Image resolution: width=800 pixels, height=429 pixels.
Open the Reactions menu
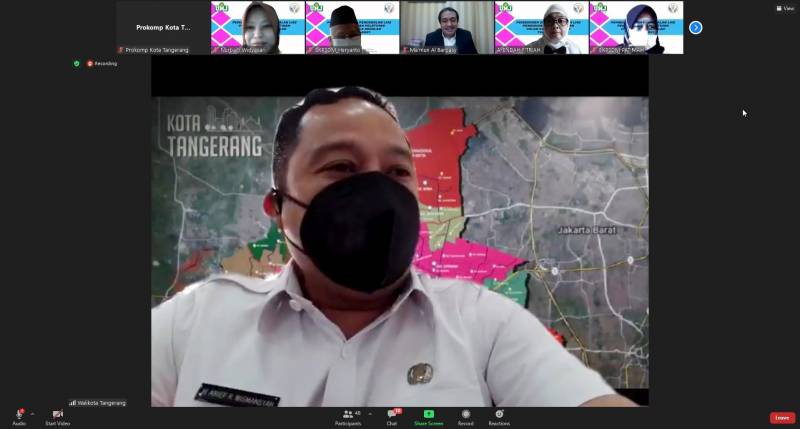(x=499, y=417)
